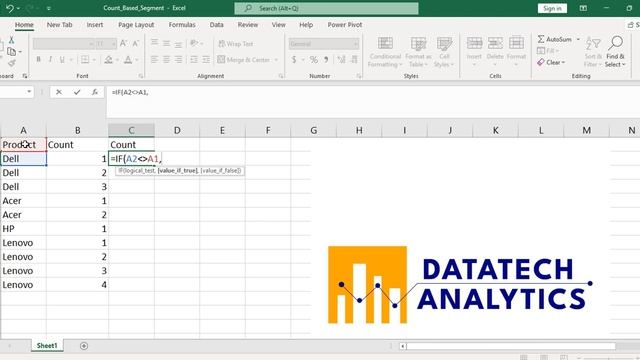Open the Power Pivot tab
The image size is (640, 360).
[x=344, y=25]
